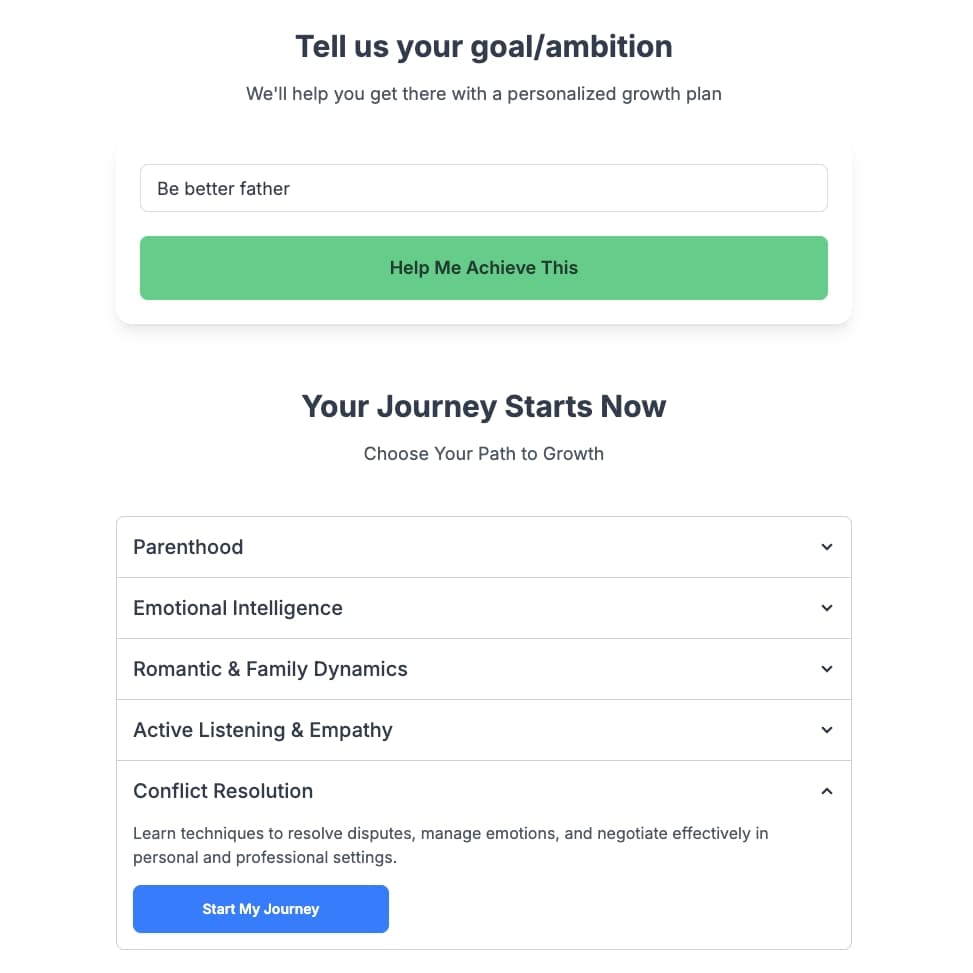Select the Emotional Intelligence path title
Viewport: 973px width, 973px height.
238,608
